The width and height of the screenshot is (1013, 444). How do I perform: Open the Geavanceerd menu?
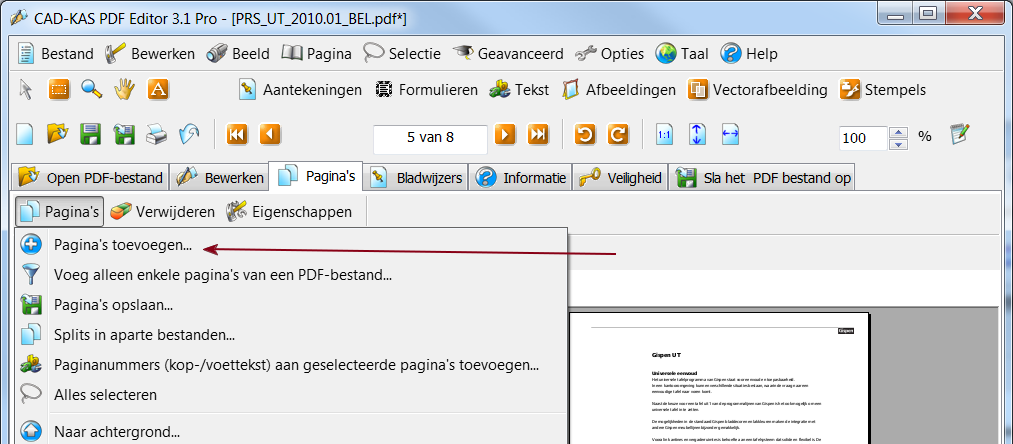click(508, 54)
